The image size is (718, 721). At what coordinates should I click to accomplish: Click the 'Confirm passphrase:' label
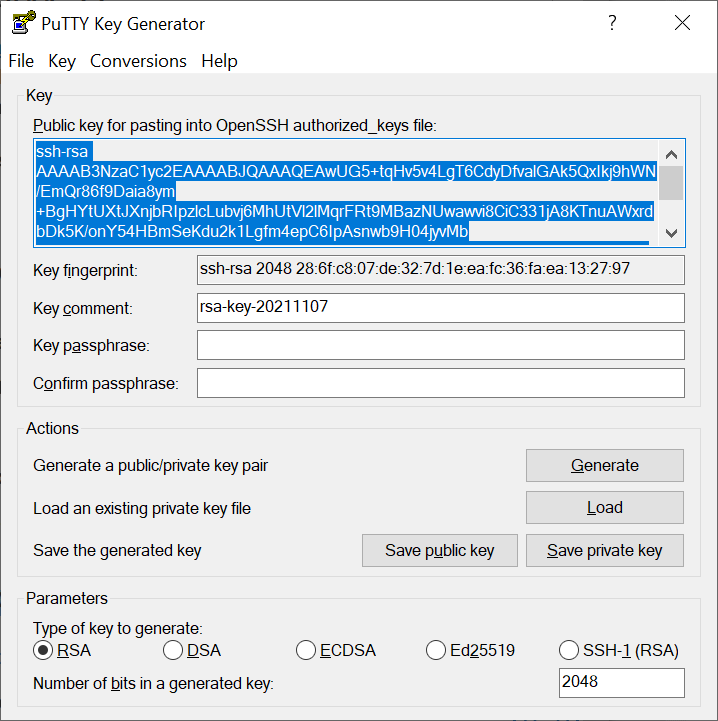click(106, 383)
